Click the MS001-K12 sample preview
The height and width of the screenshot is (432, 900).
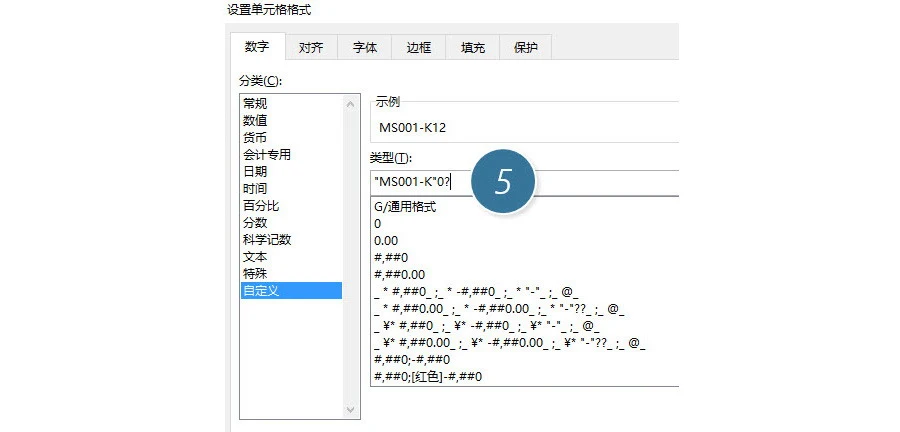(412, 128)
